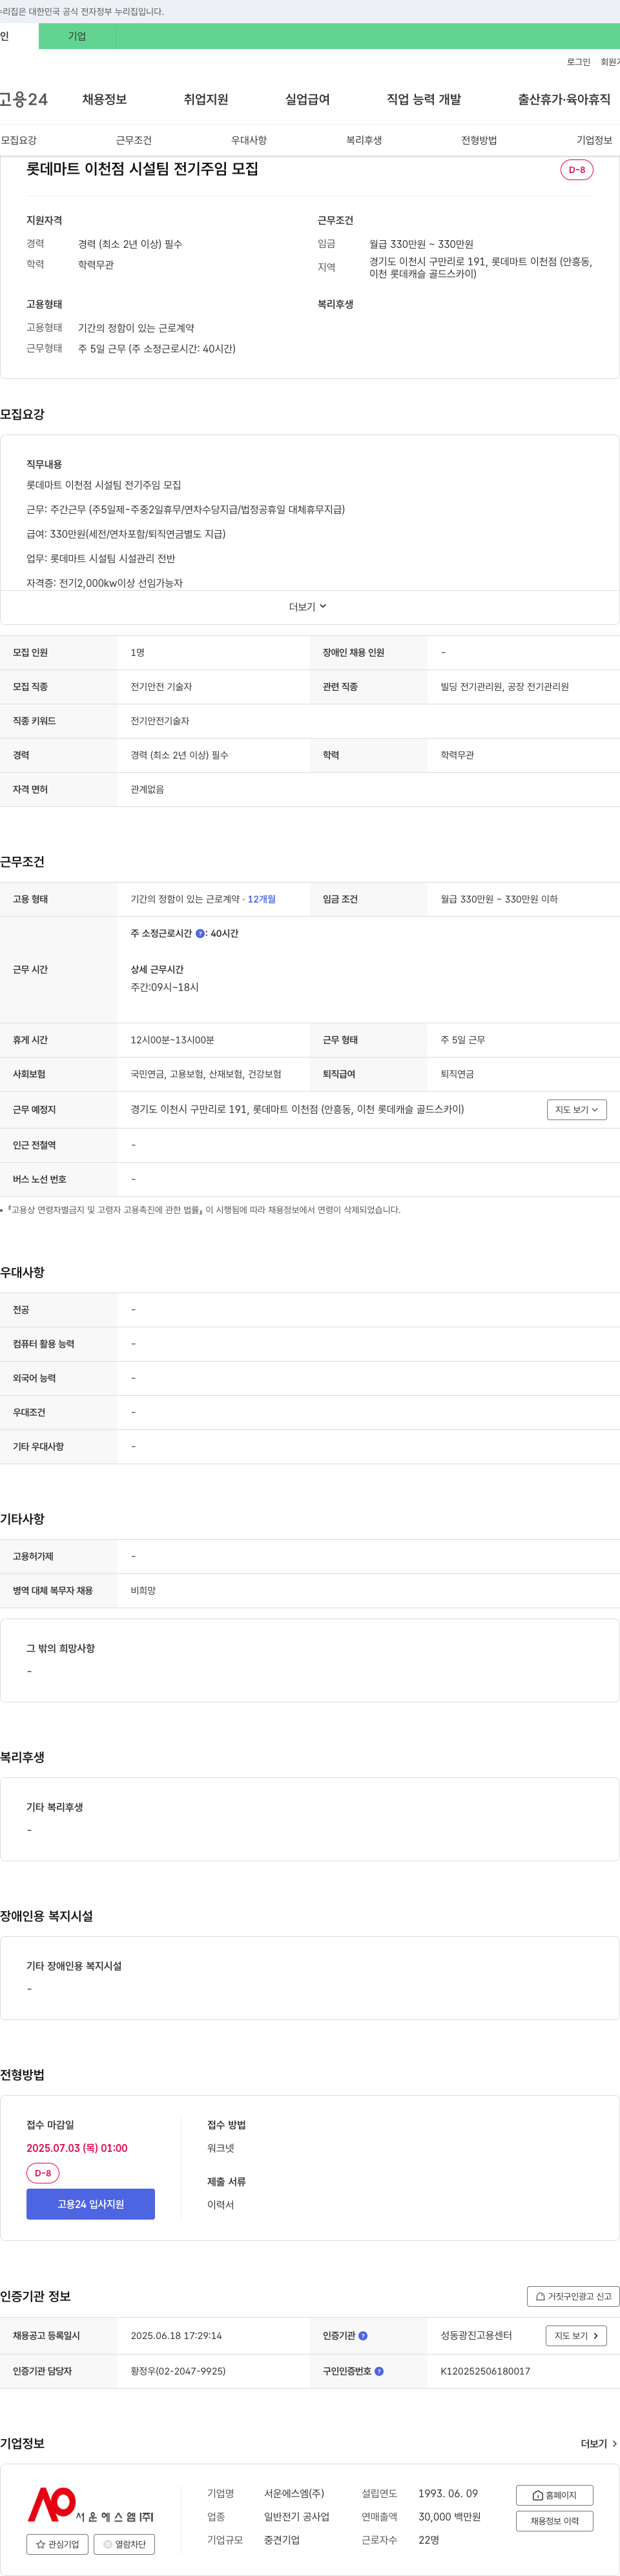Click the 12개월 contract period link
The width and height of the screenshot is (620, 2576).
(261, 899)
